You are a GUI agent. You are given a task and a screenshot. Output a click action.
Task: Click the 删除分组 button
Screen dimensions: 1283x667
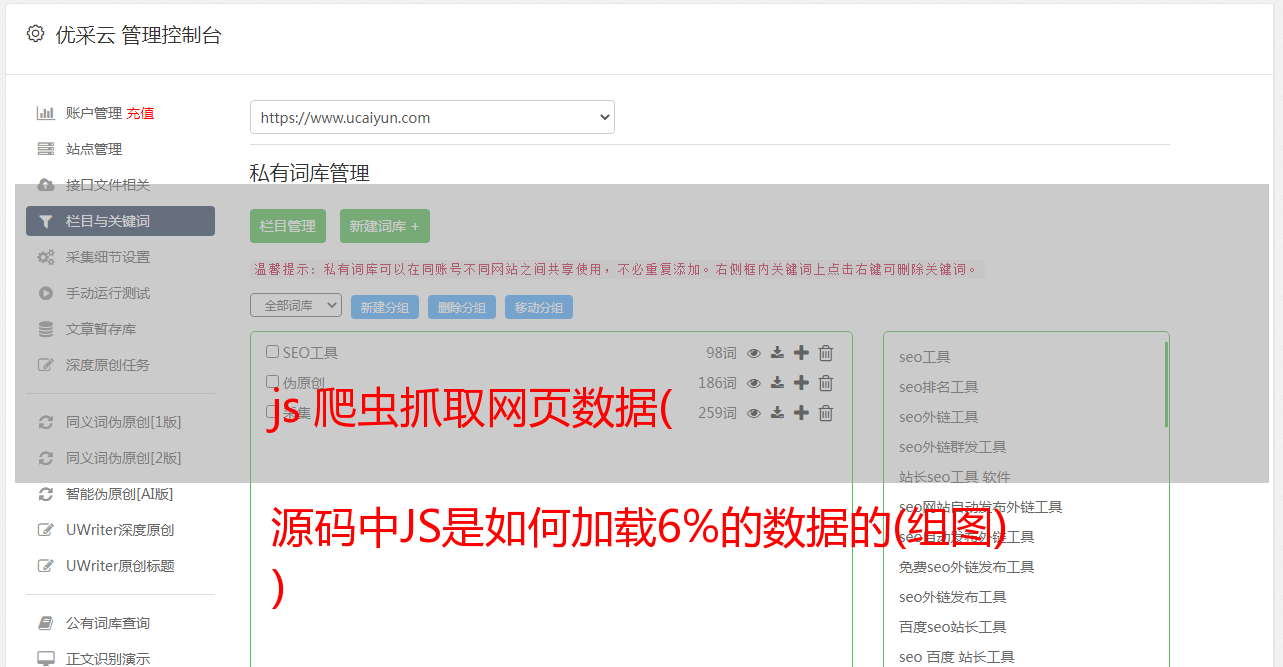click(x=462, y=308)
